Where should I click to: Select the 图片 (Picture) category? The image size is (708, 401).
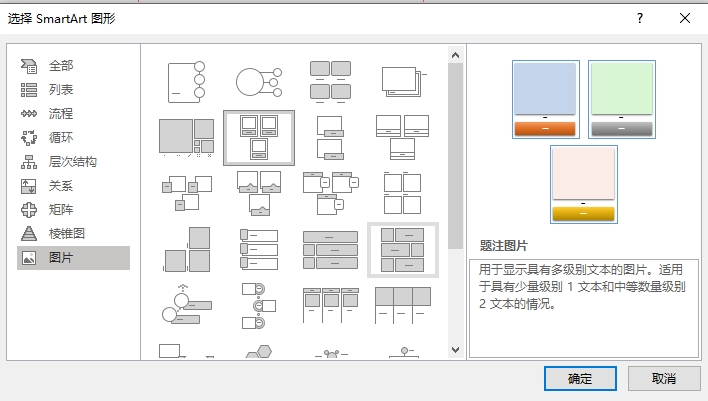click(x=73, y=258)
